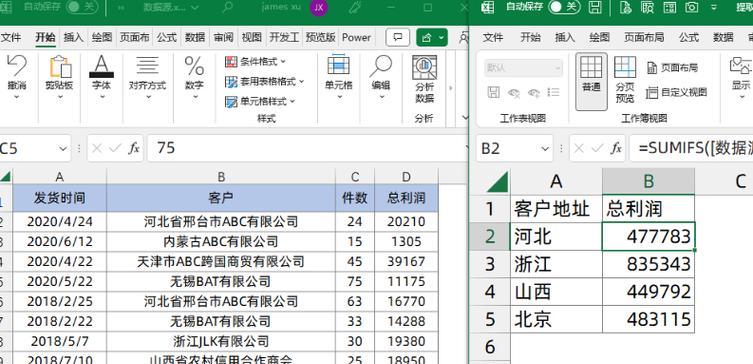The width and height of the screenshot is (753, 364).
Task: Select the 件数 header cell
Action: (355, 198)
